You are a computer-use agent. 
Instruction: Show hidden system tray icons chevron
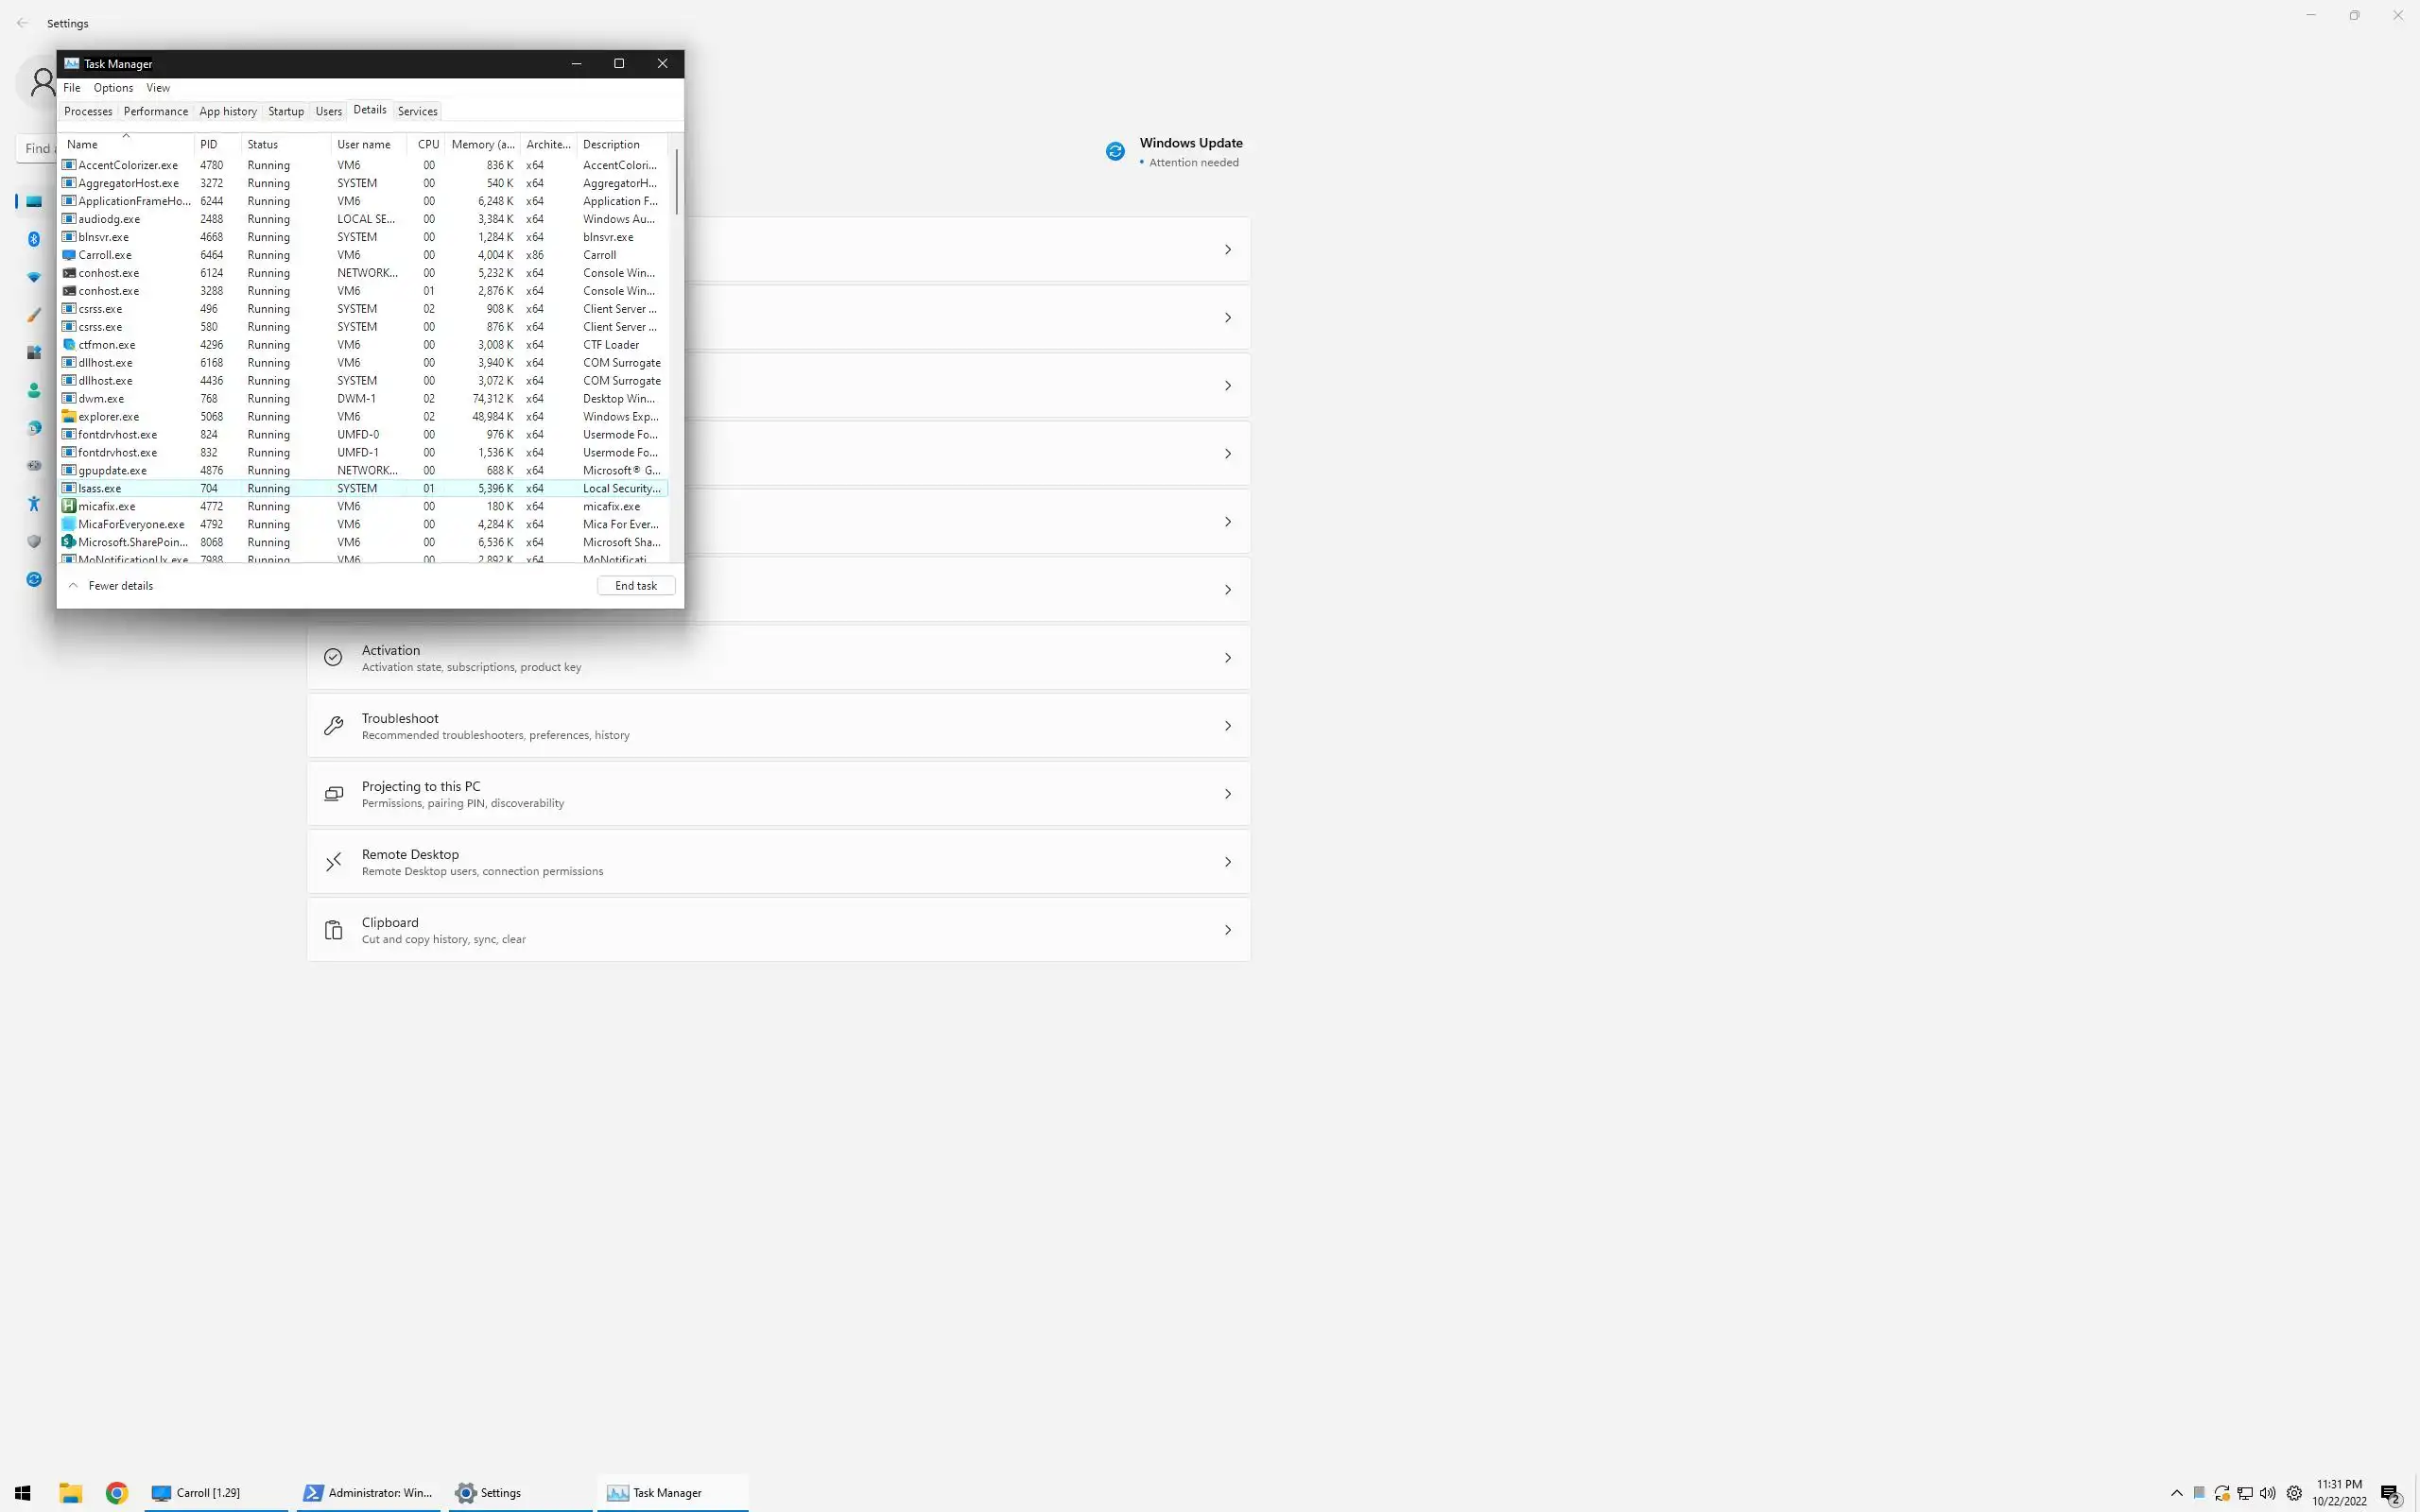click(x=2176, y=1493)
